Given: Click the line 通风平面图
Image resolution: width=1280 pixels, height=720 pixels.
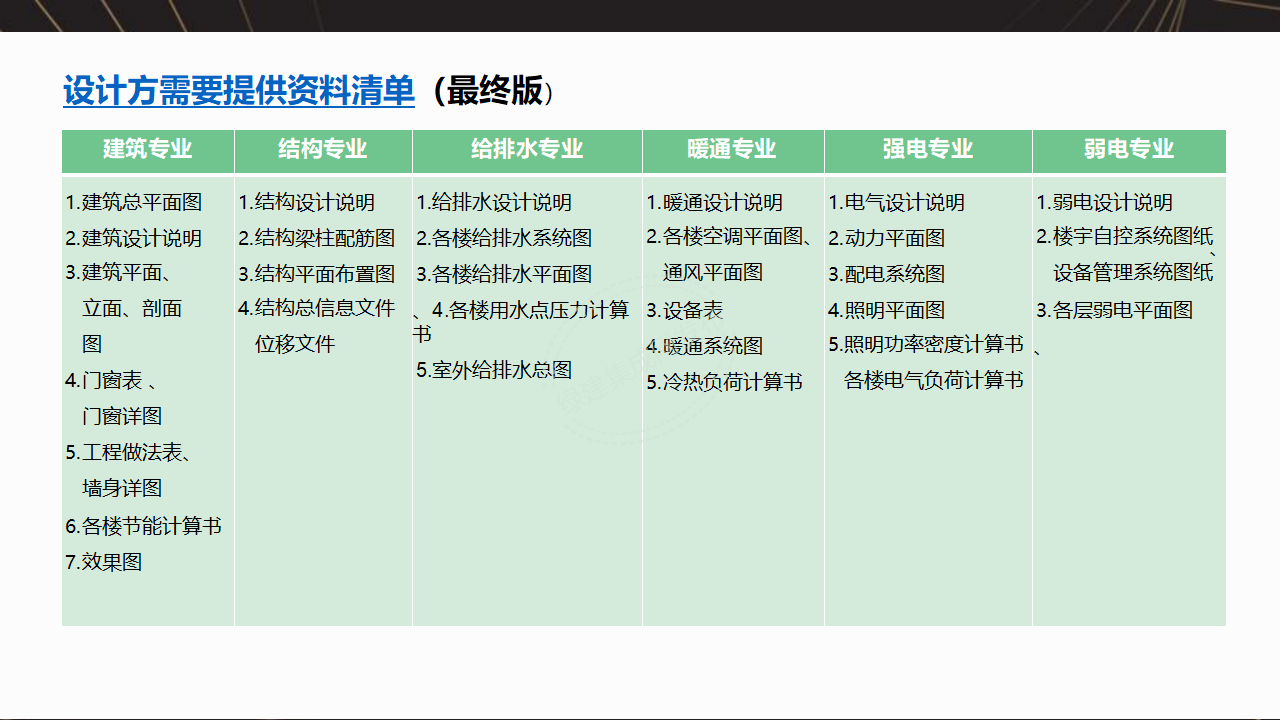Looking at the screenshot, I should coord(713,272).
